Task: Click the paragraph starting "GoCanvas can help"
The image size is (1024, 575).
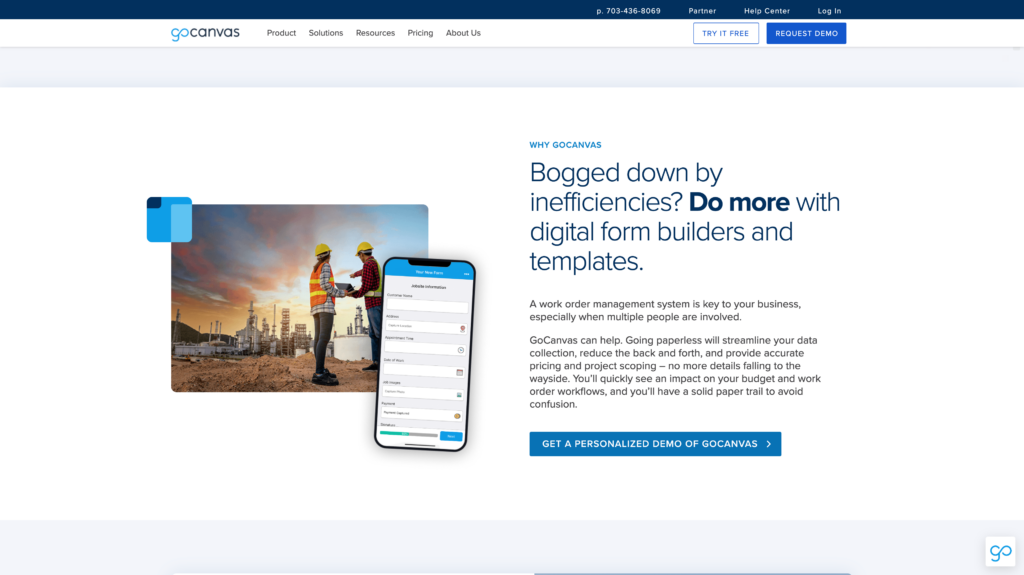Action: 675,372
